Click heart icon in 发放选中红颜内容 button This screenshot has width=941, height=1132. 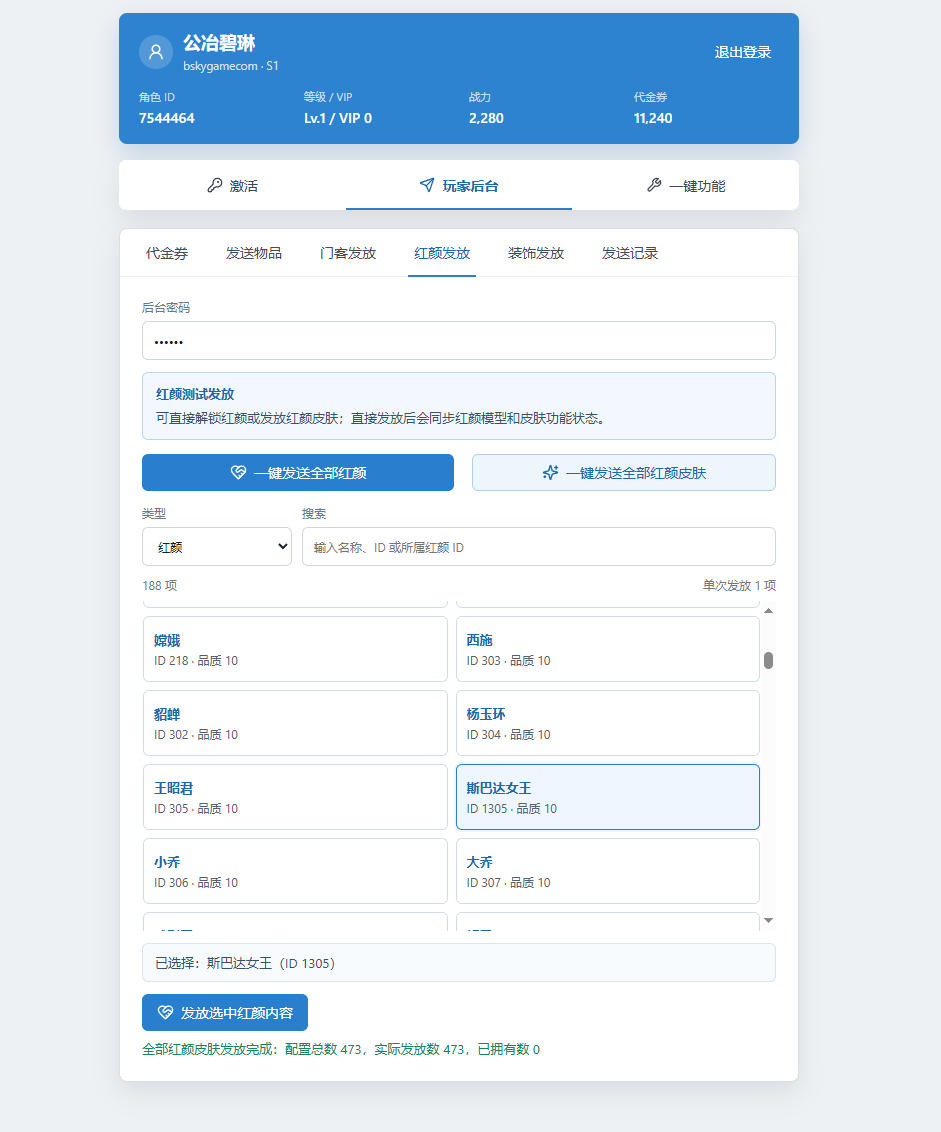165,1012
